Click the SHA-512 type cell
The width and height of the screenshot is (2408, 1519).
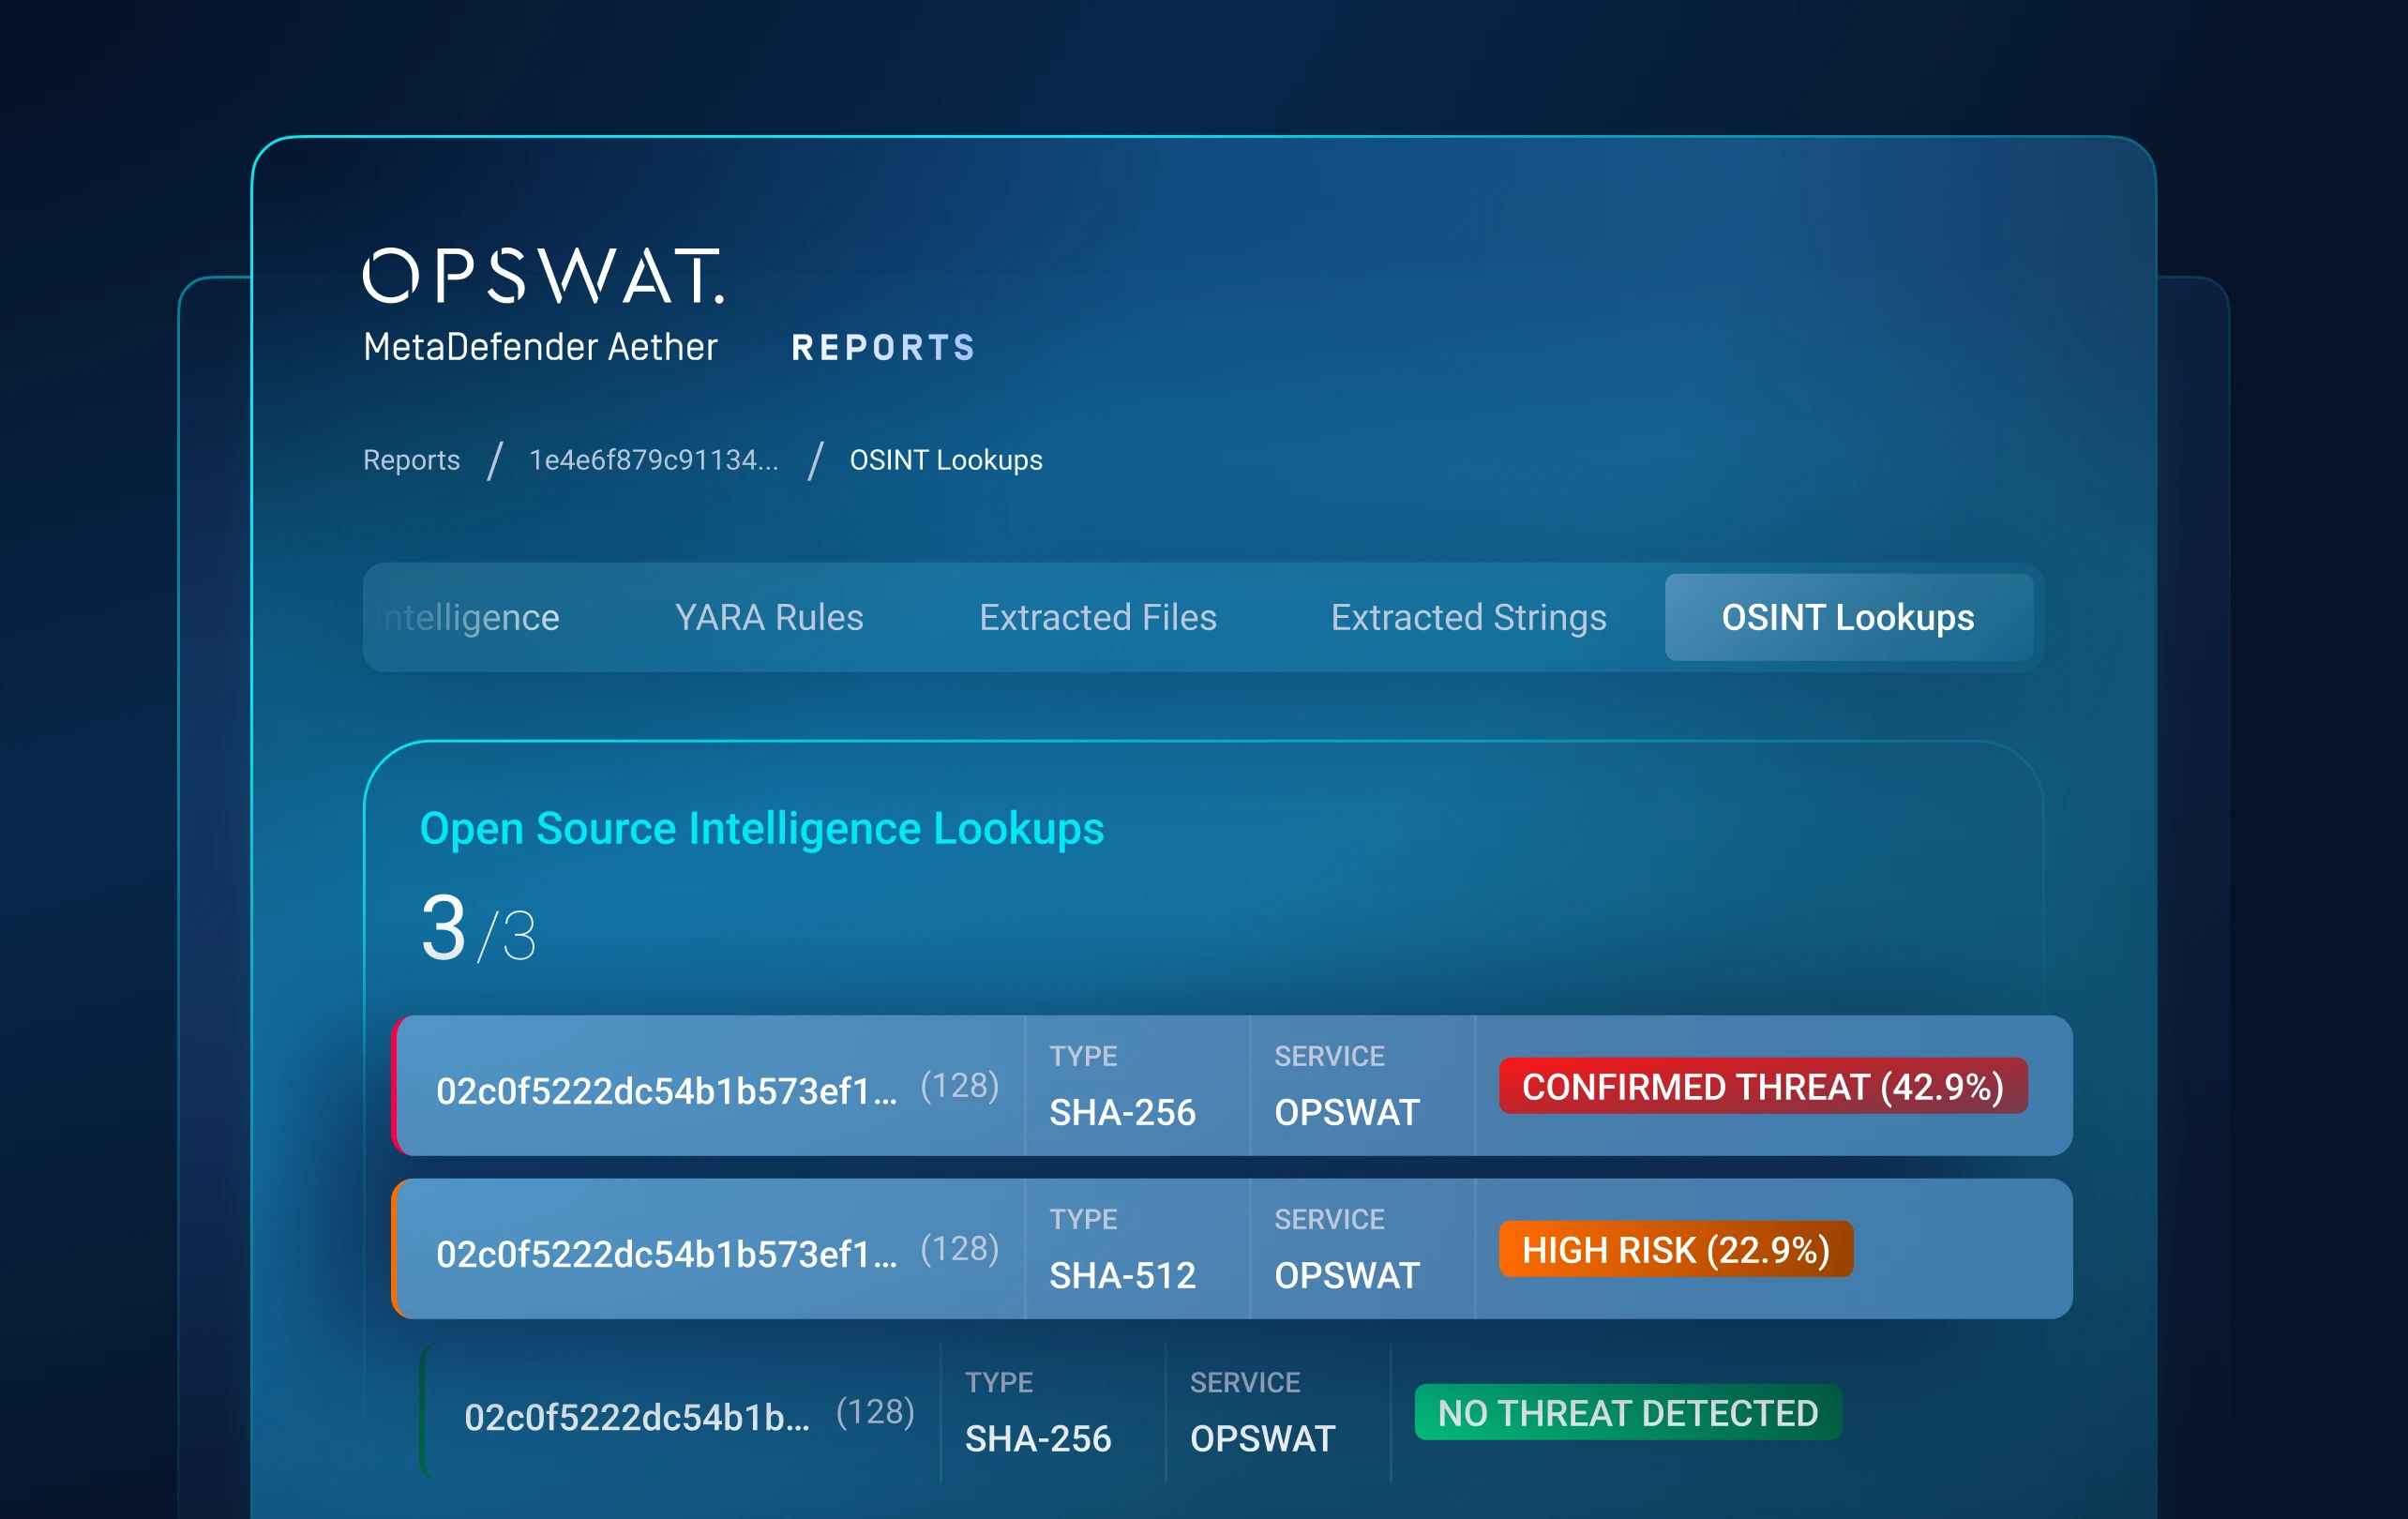[x=1122, y=1274]
